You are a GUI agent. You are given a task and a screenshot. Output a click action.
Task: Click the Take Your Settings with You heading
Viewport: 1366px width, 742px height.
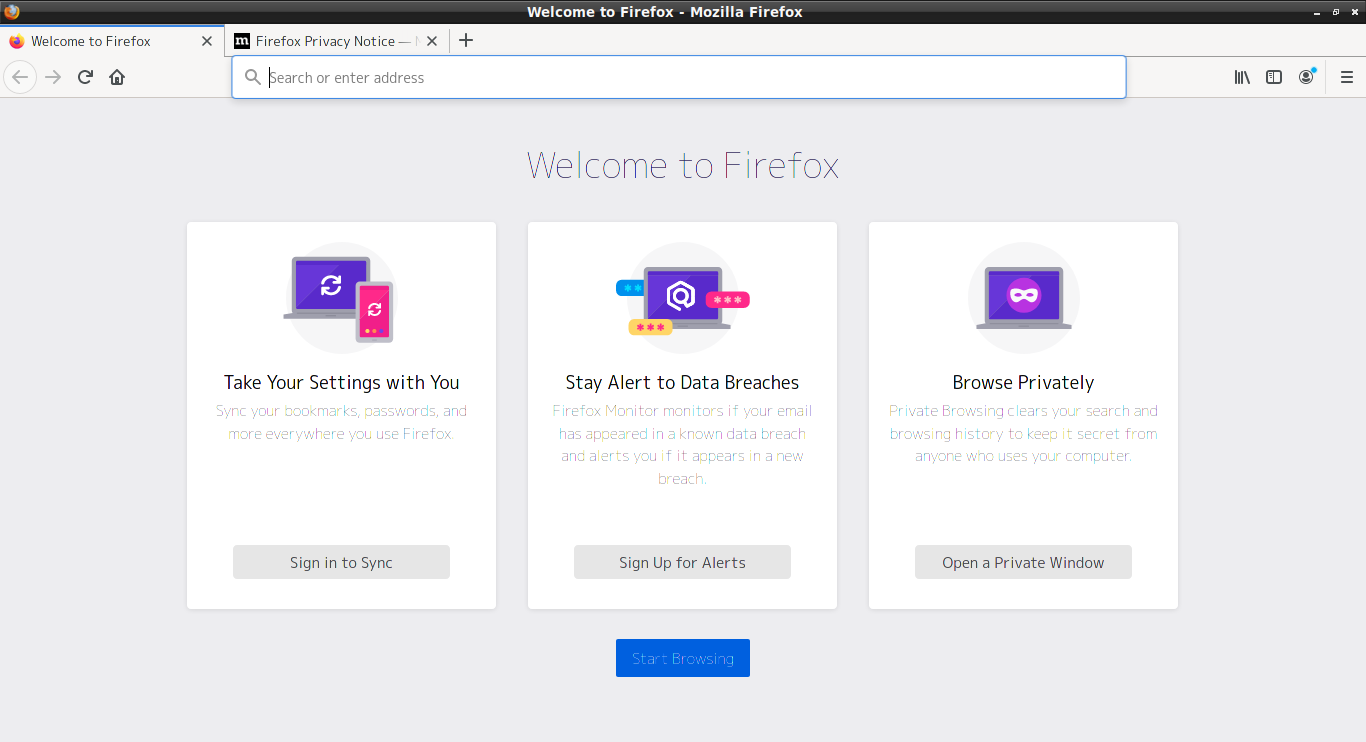[341, 382]
